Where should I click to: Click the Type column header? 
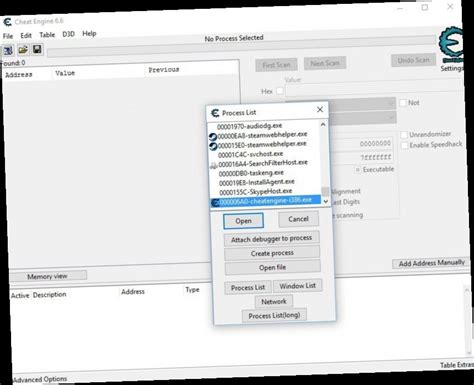point(192,290)
